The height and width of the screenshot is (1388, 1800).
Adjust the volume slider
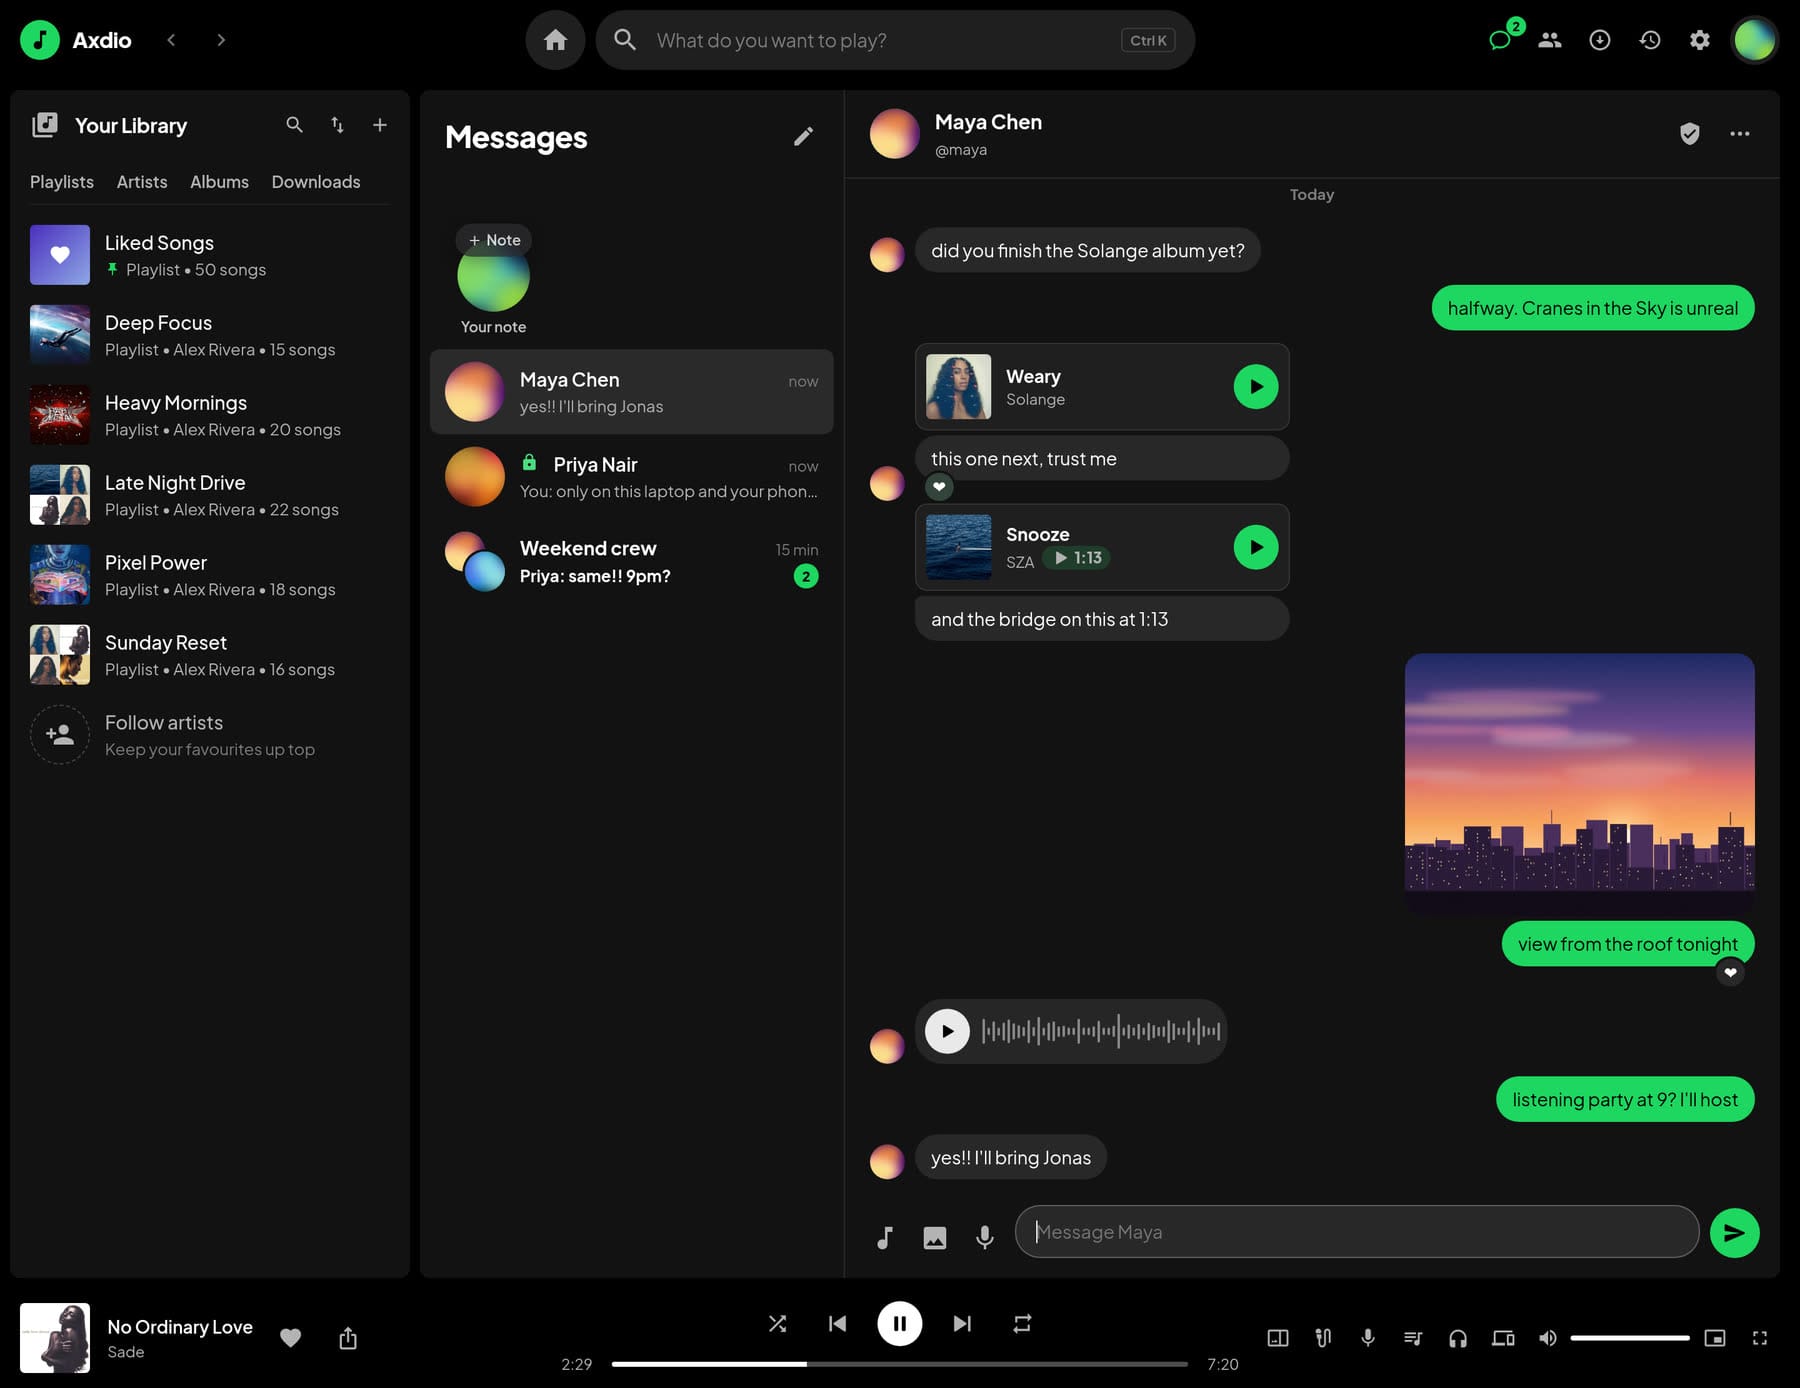point(1630,1338)
